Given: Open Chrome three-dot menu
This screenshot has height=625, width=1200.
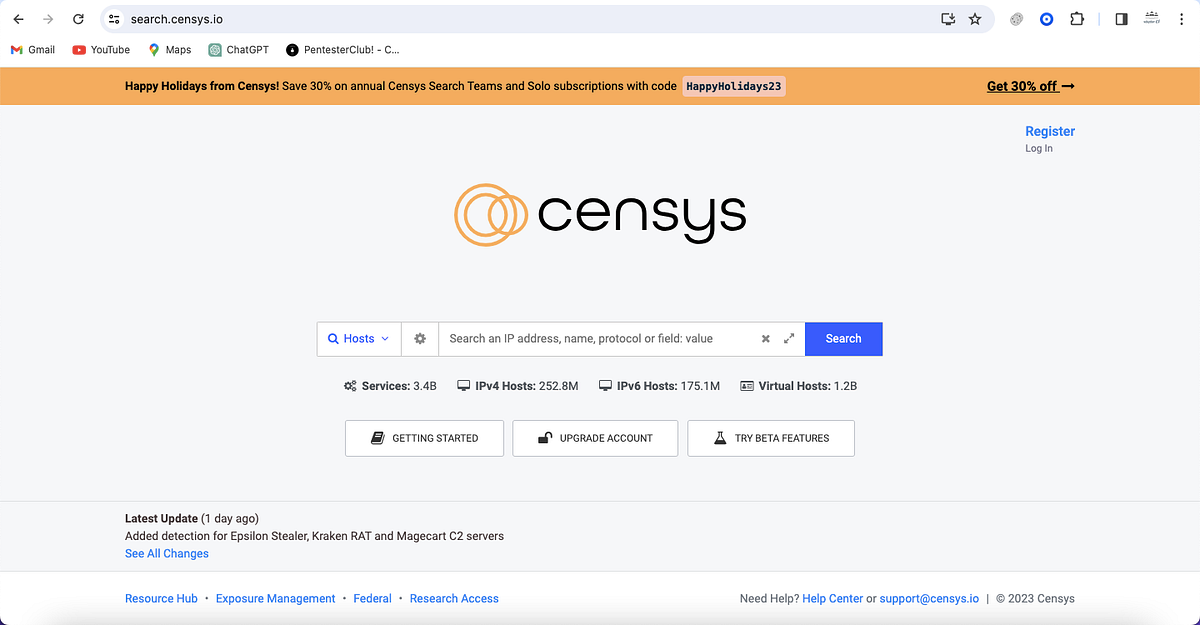Looking at the screenshot, I should (1182, 19).
